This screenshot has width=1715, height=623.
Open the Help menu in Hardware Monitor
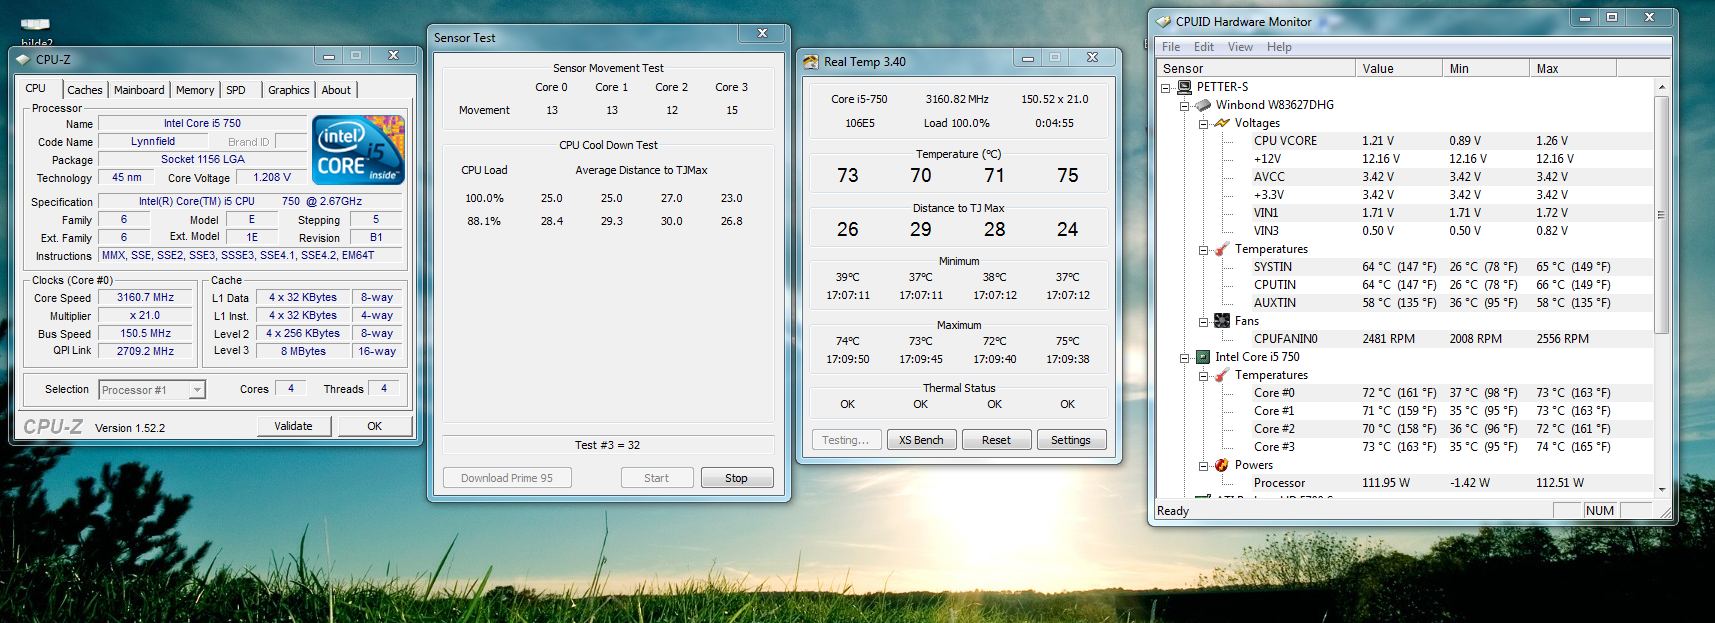point(1279,47)
